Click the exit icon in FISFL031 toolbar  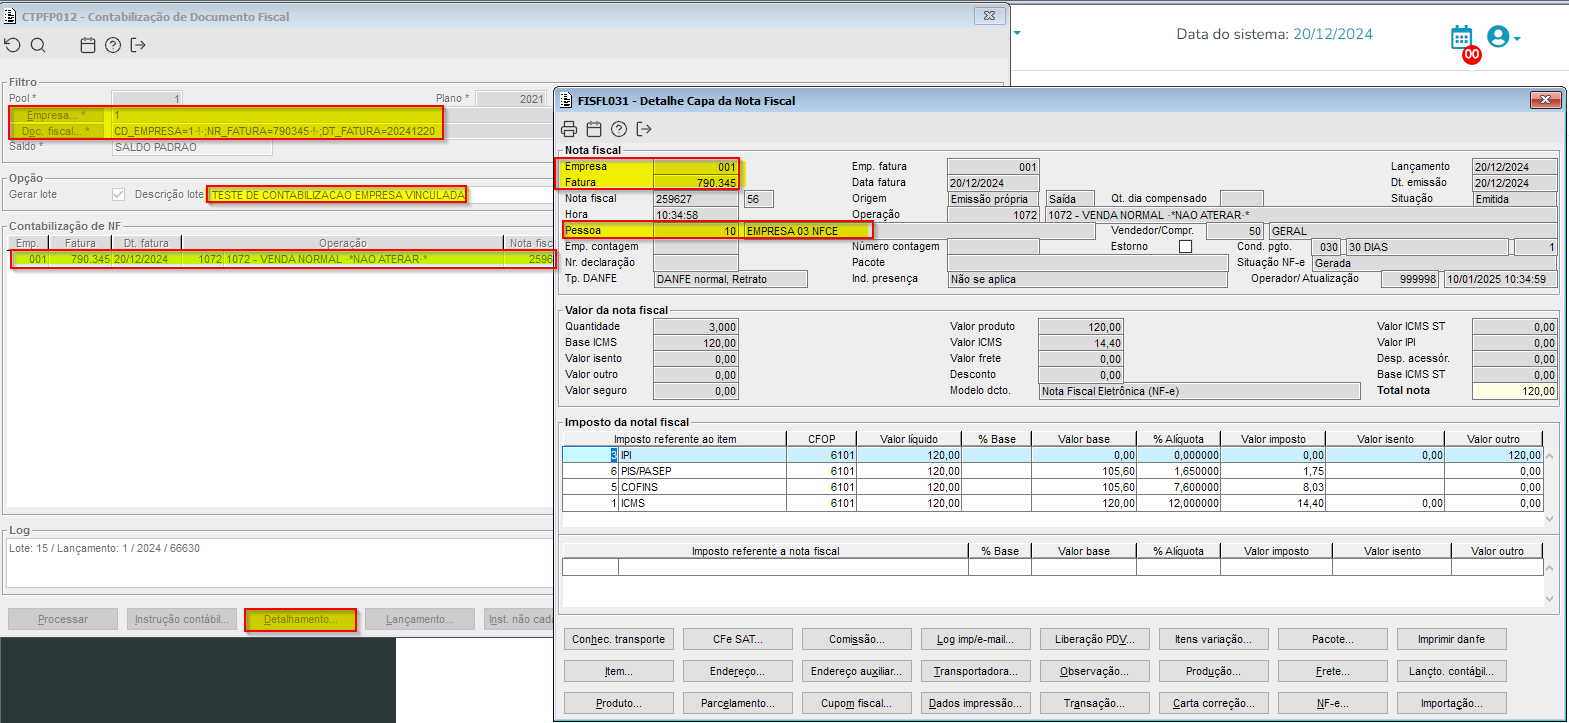644,129
